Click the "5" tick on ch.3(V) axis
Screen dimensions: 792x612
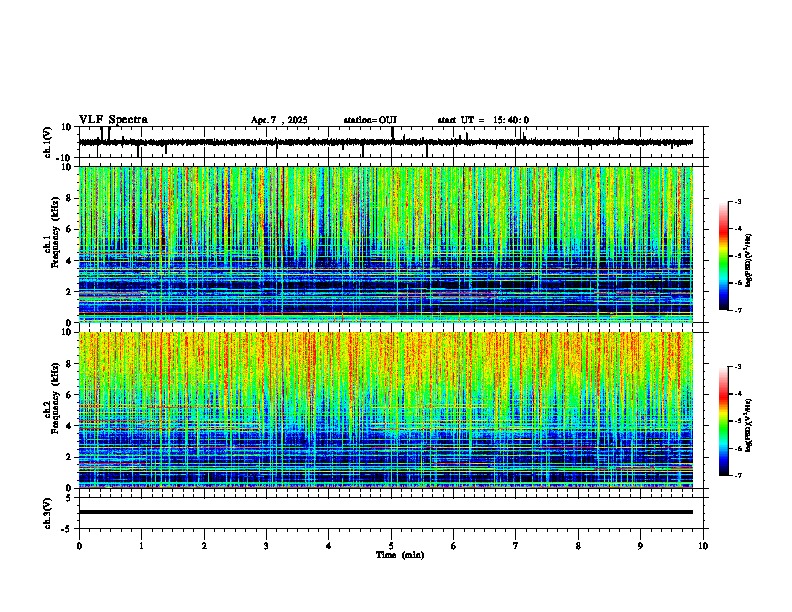(x=69, y=497)
